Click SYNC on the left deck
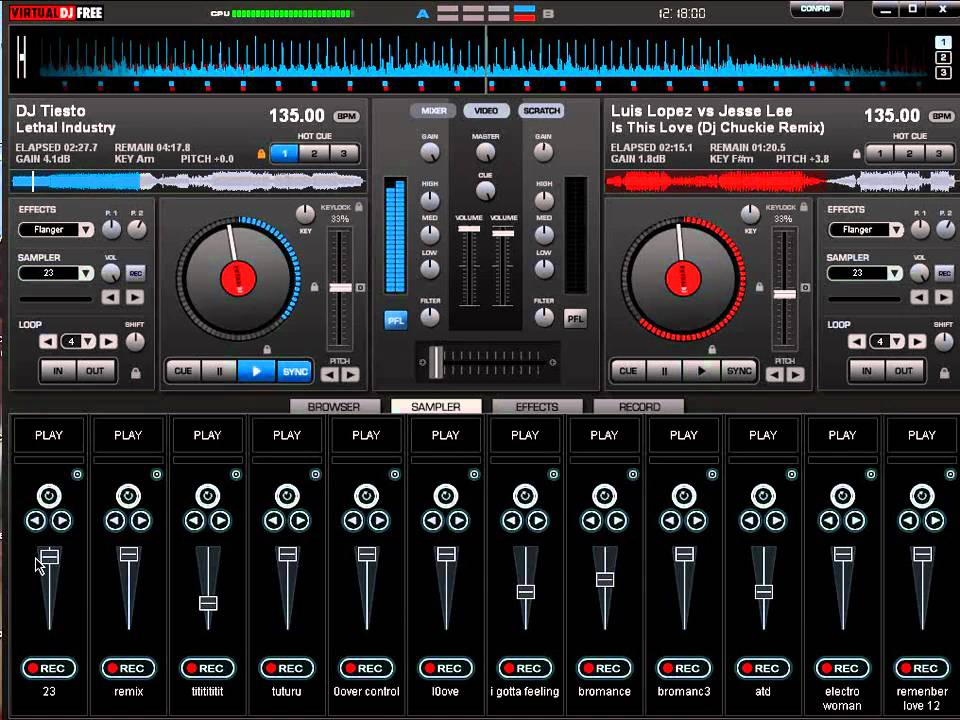The image size is (960, 720). (x=294, y=371)
